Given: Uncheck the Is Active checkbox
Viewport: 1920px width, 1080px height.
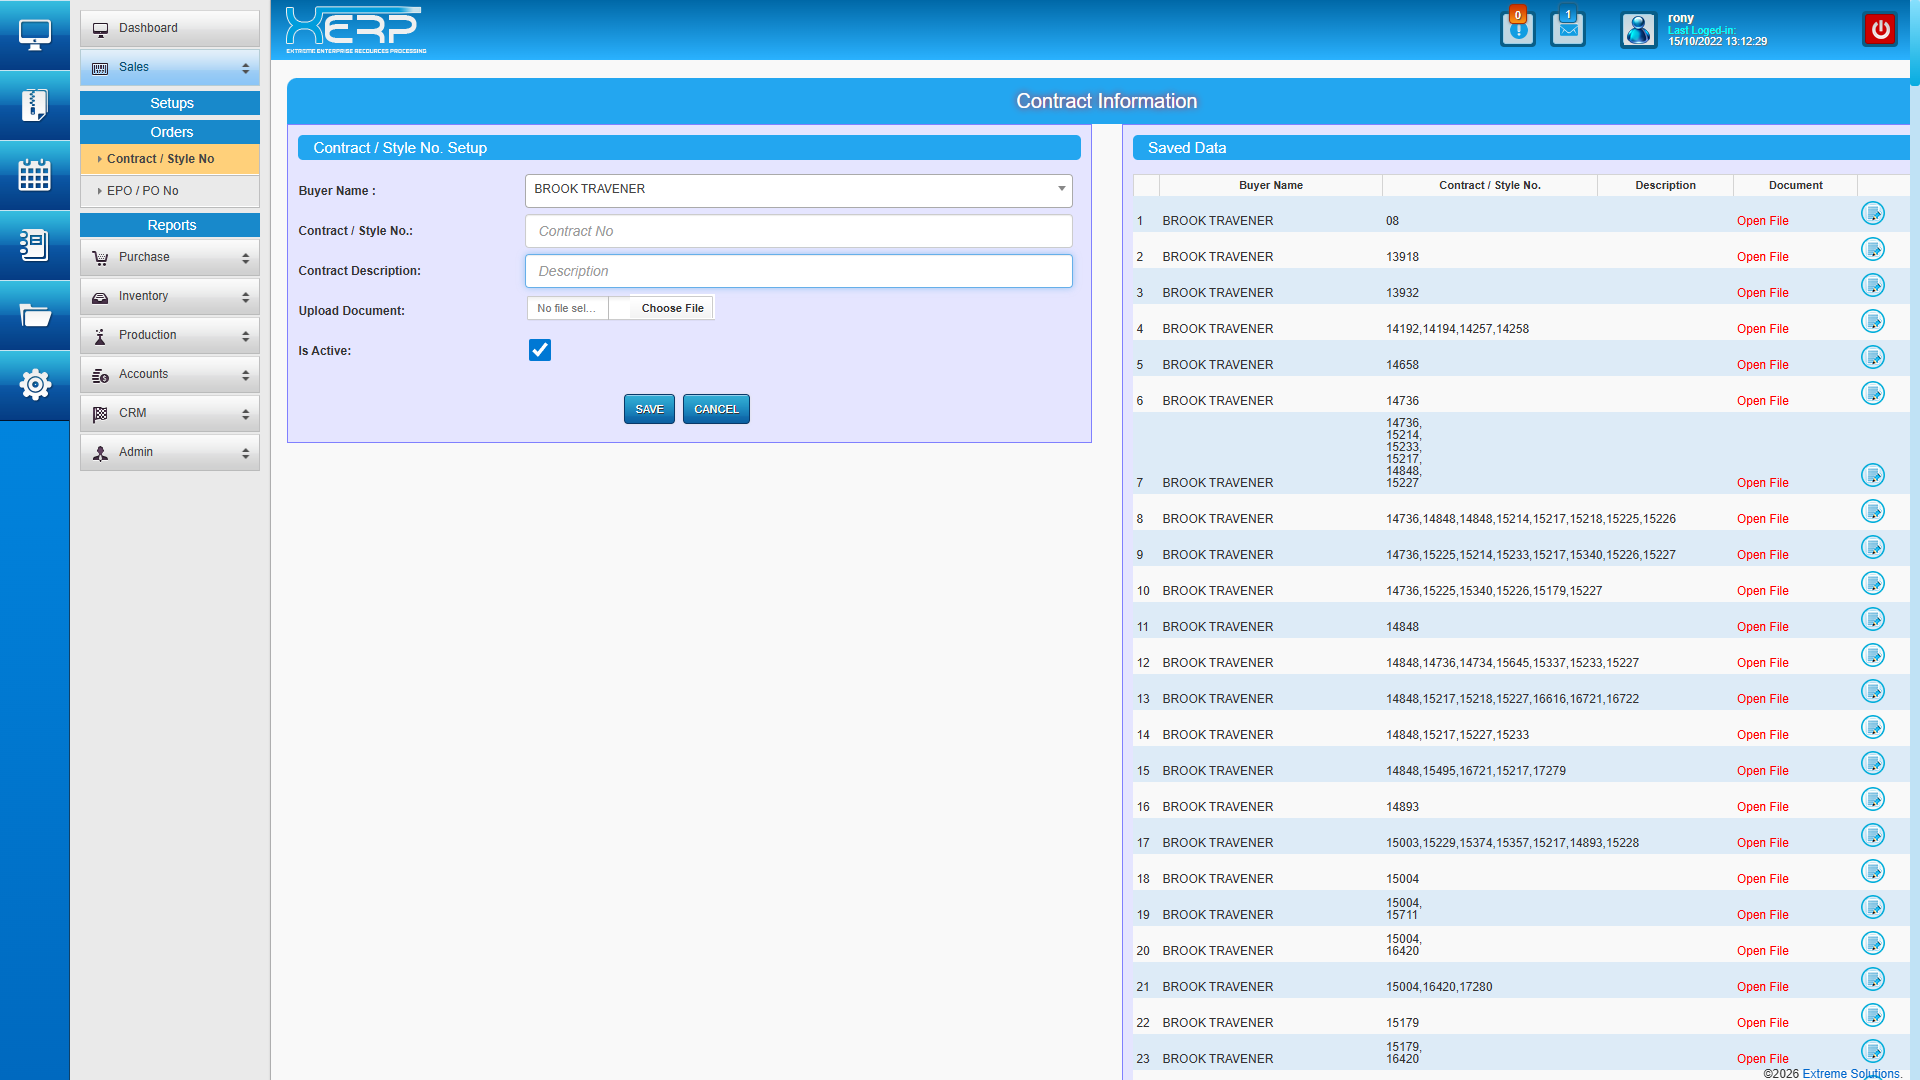Looking at the screenshot, I should pos(540,350).
